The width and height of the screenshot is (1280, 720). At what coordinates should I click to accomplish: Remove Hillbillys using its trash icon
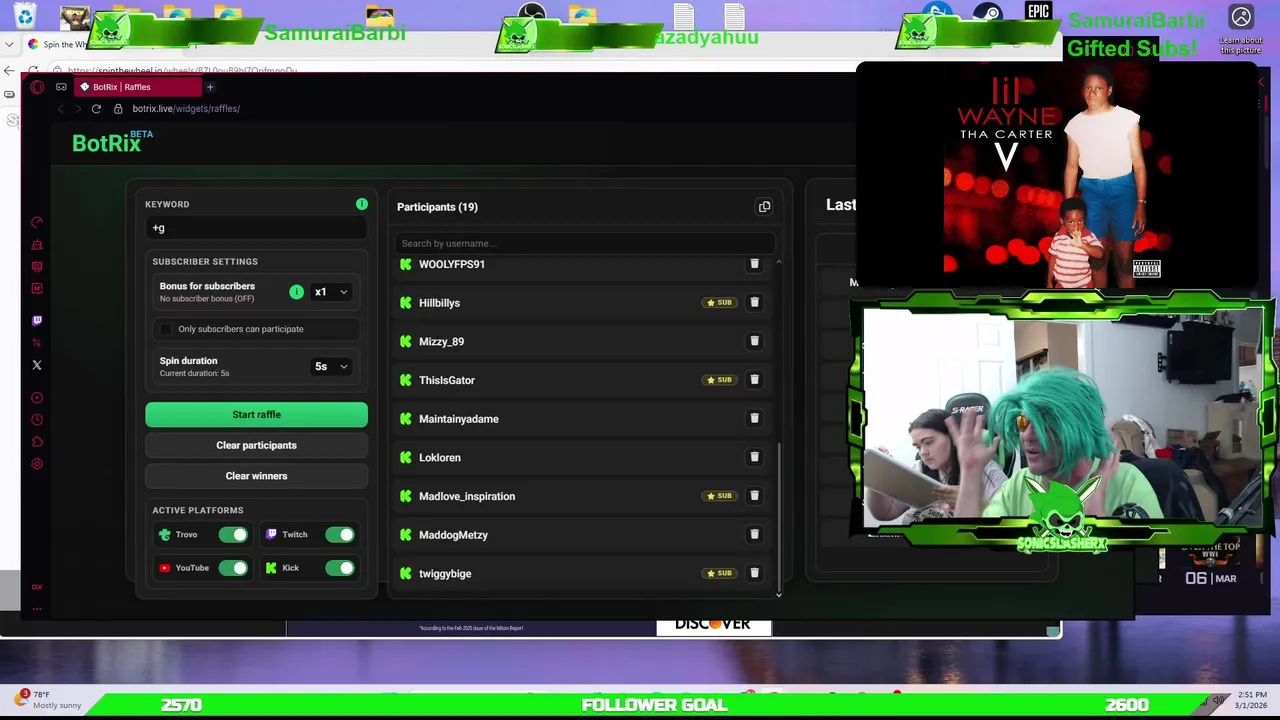click(x=754, y=302)
